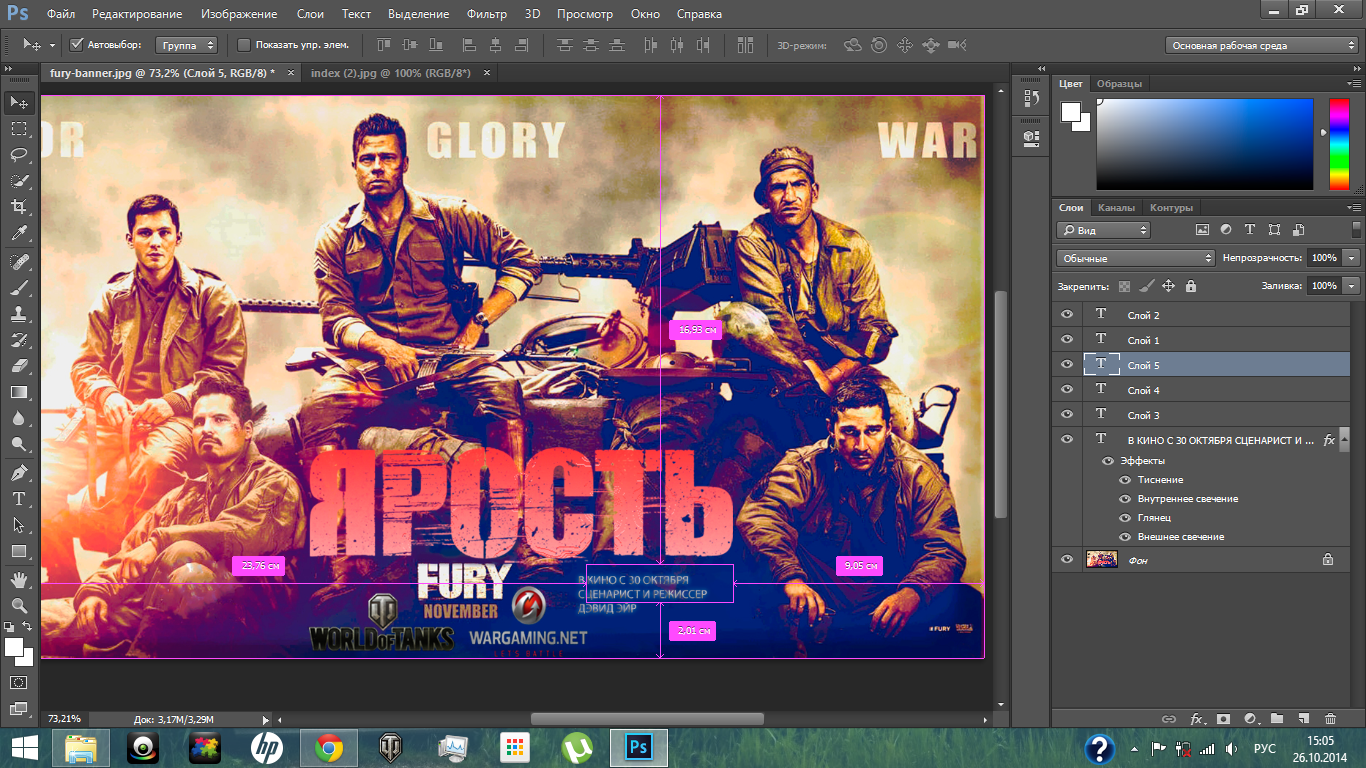Select the Фон layer thumbnail
This screenshot has height=768, width=1366.
pyautogui.click(x=1101, y=560)
